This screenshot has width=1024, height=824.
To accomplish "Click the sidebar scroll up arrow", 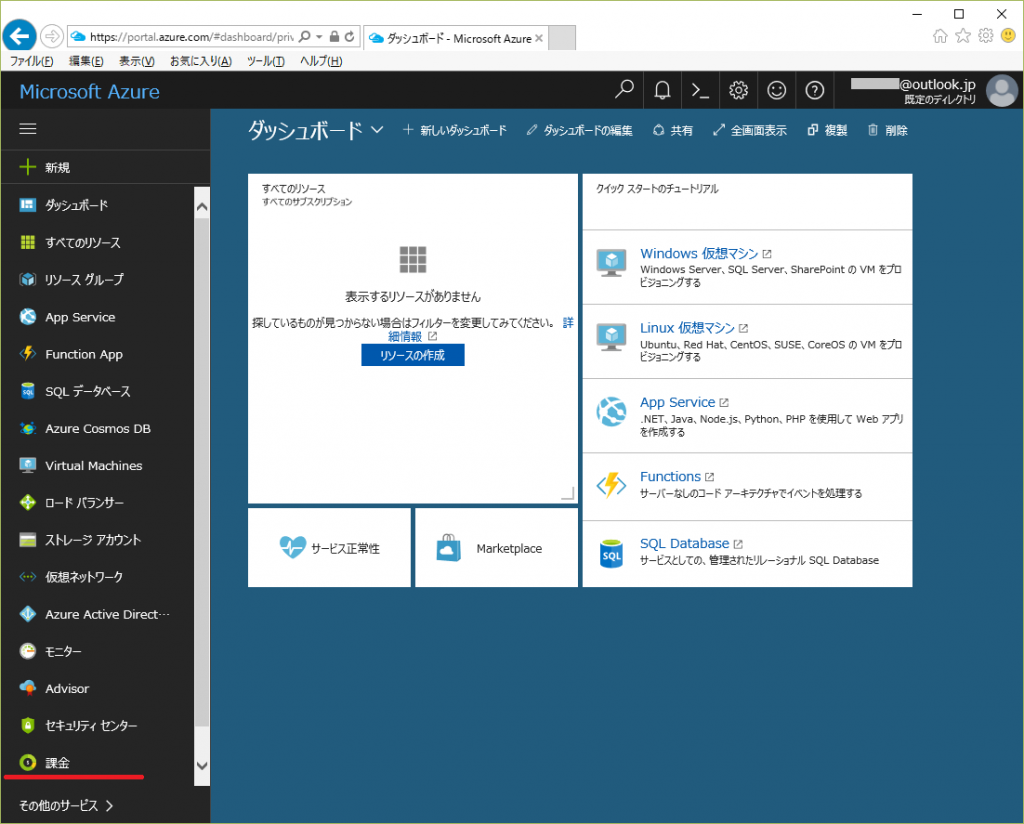I will 202,207.
